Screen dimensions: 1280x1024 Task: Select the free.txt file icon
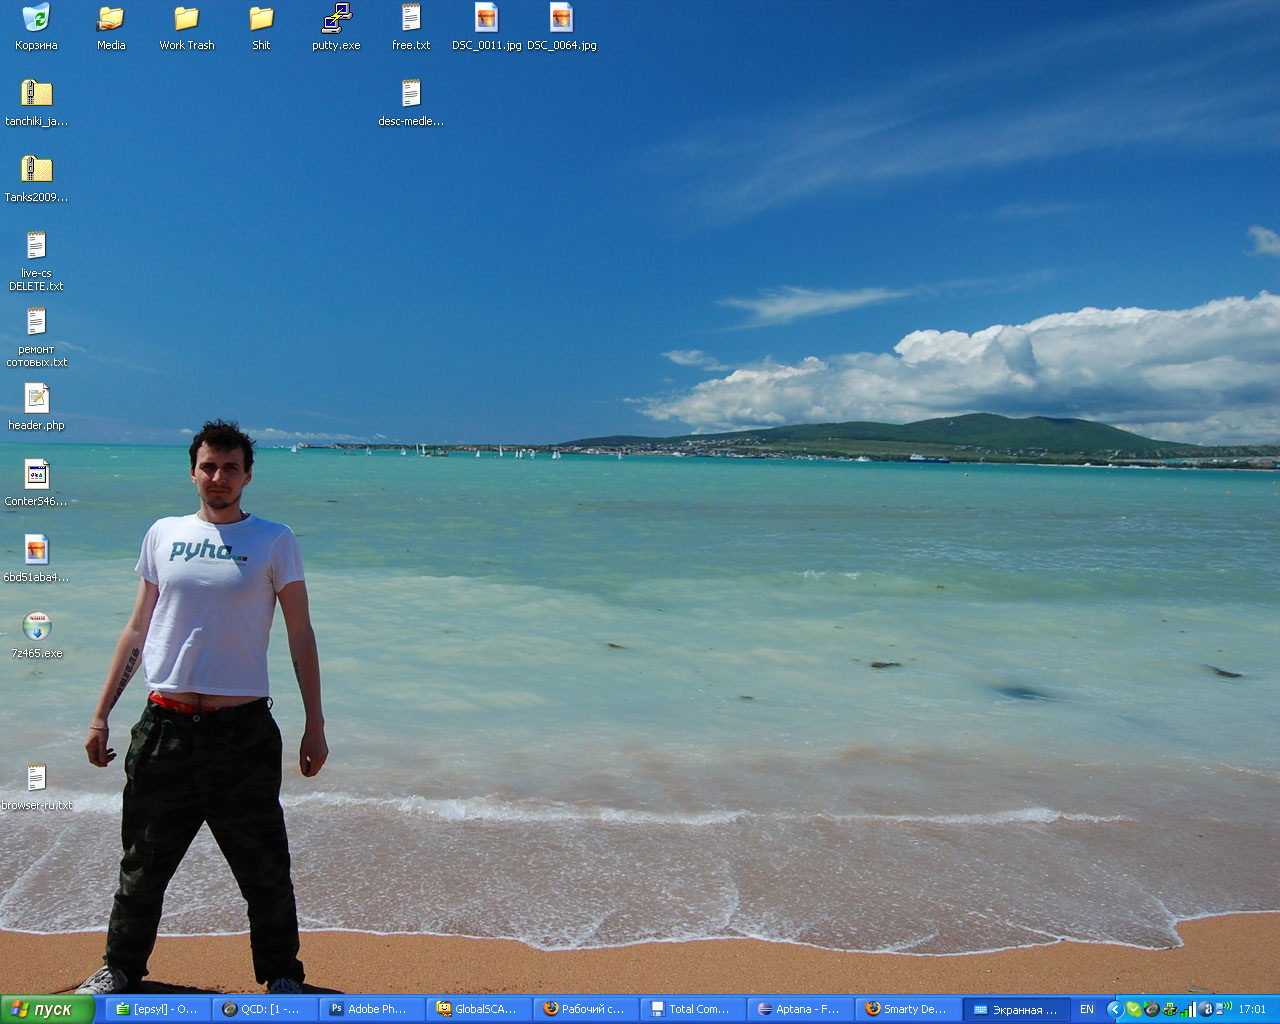[x=411, y=19]
